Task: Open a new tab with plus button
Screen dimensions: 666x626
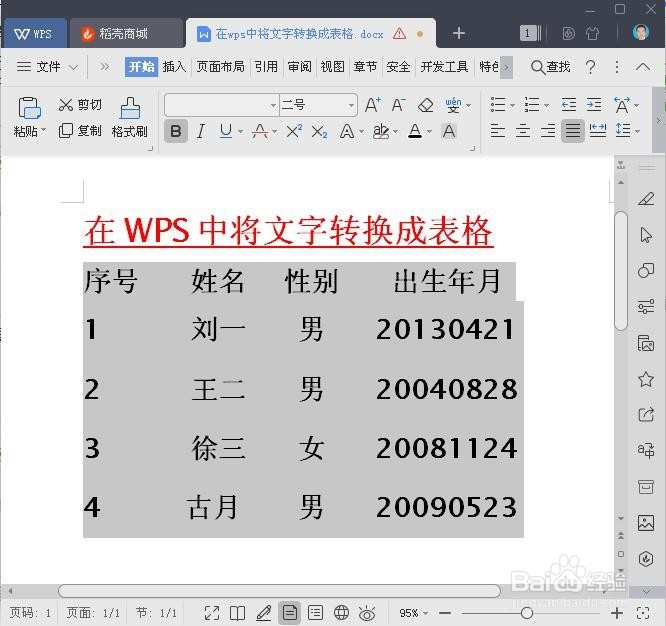Action: (459, 33)
